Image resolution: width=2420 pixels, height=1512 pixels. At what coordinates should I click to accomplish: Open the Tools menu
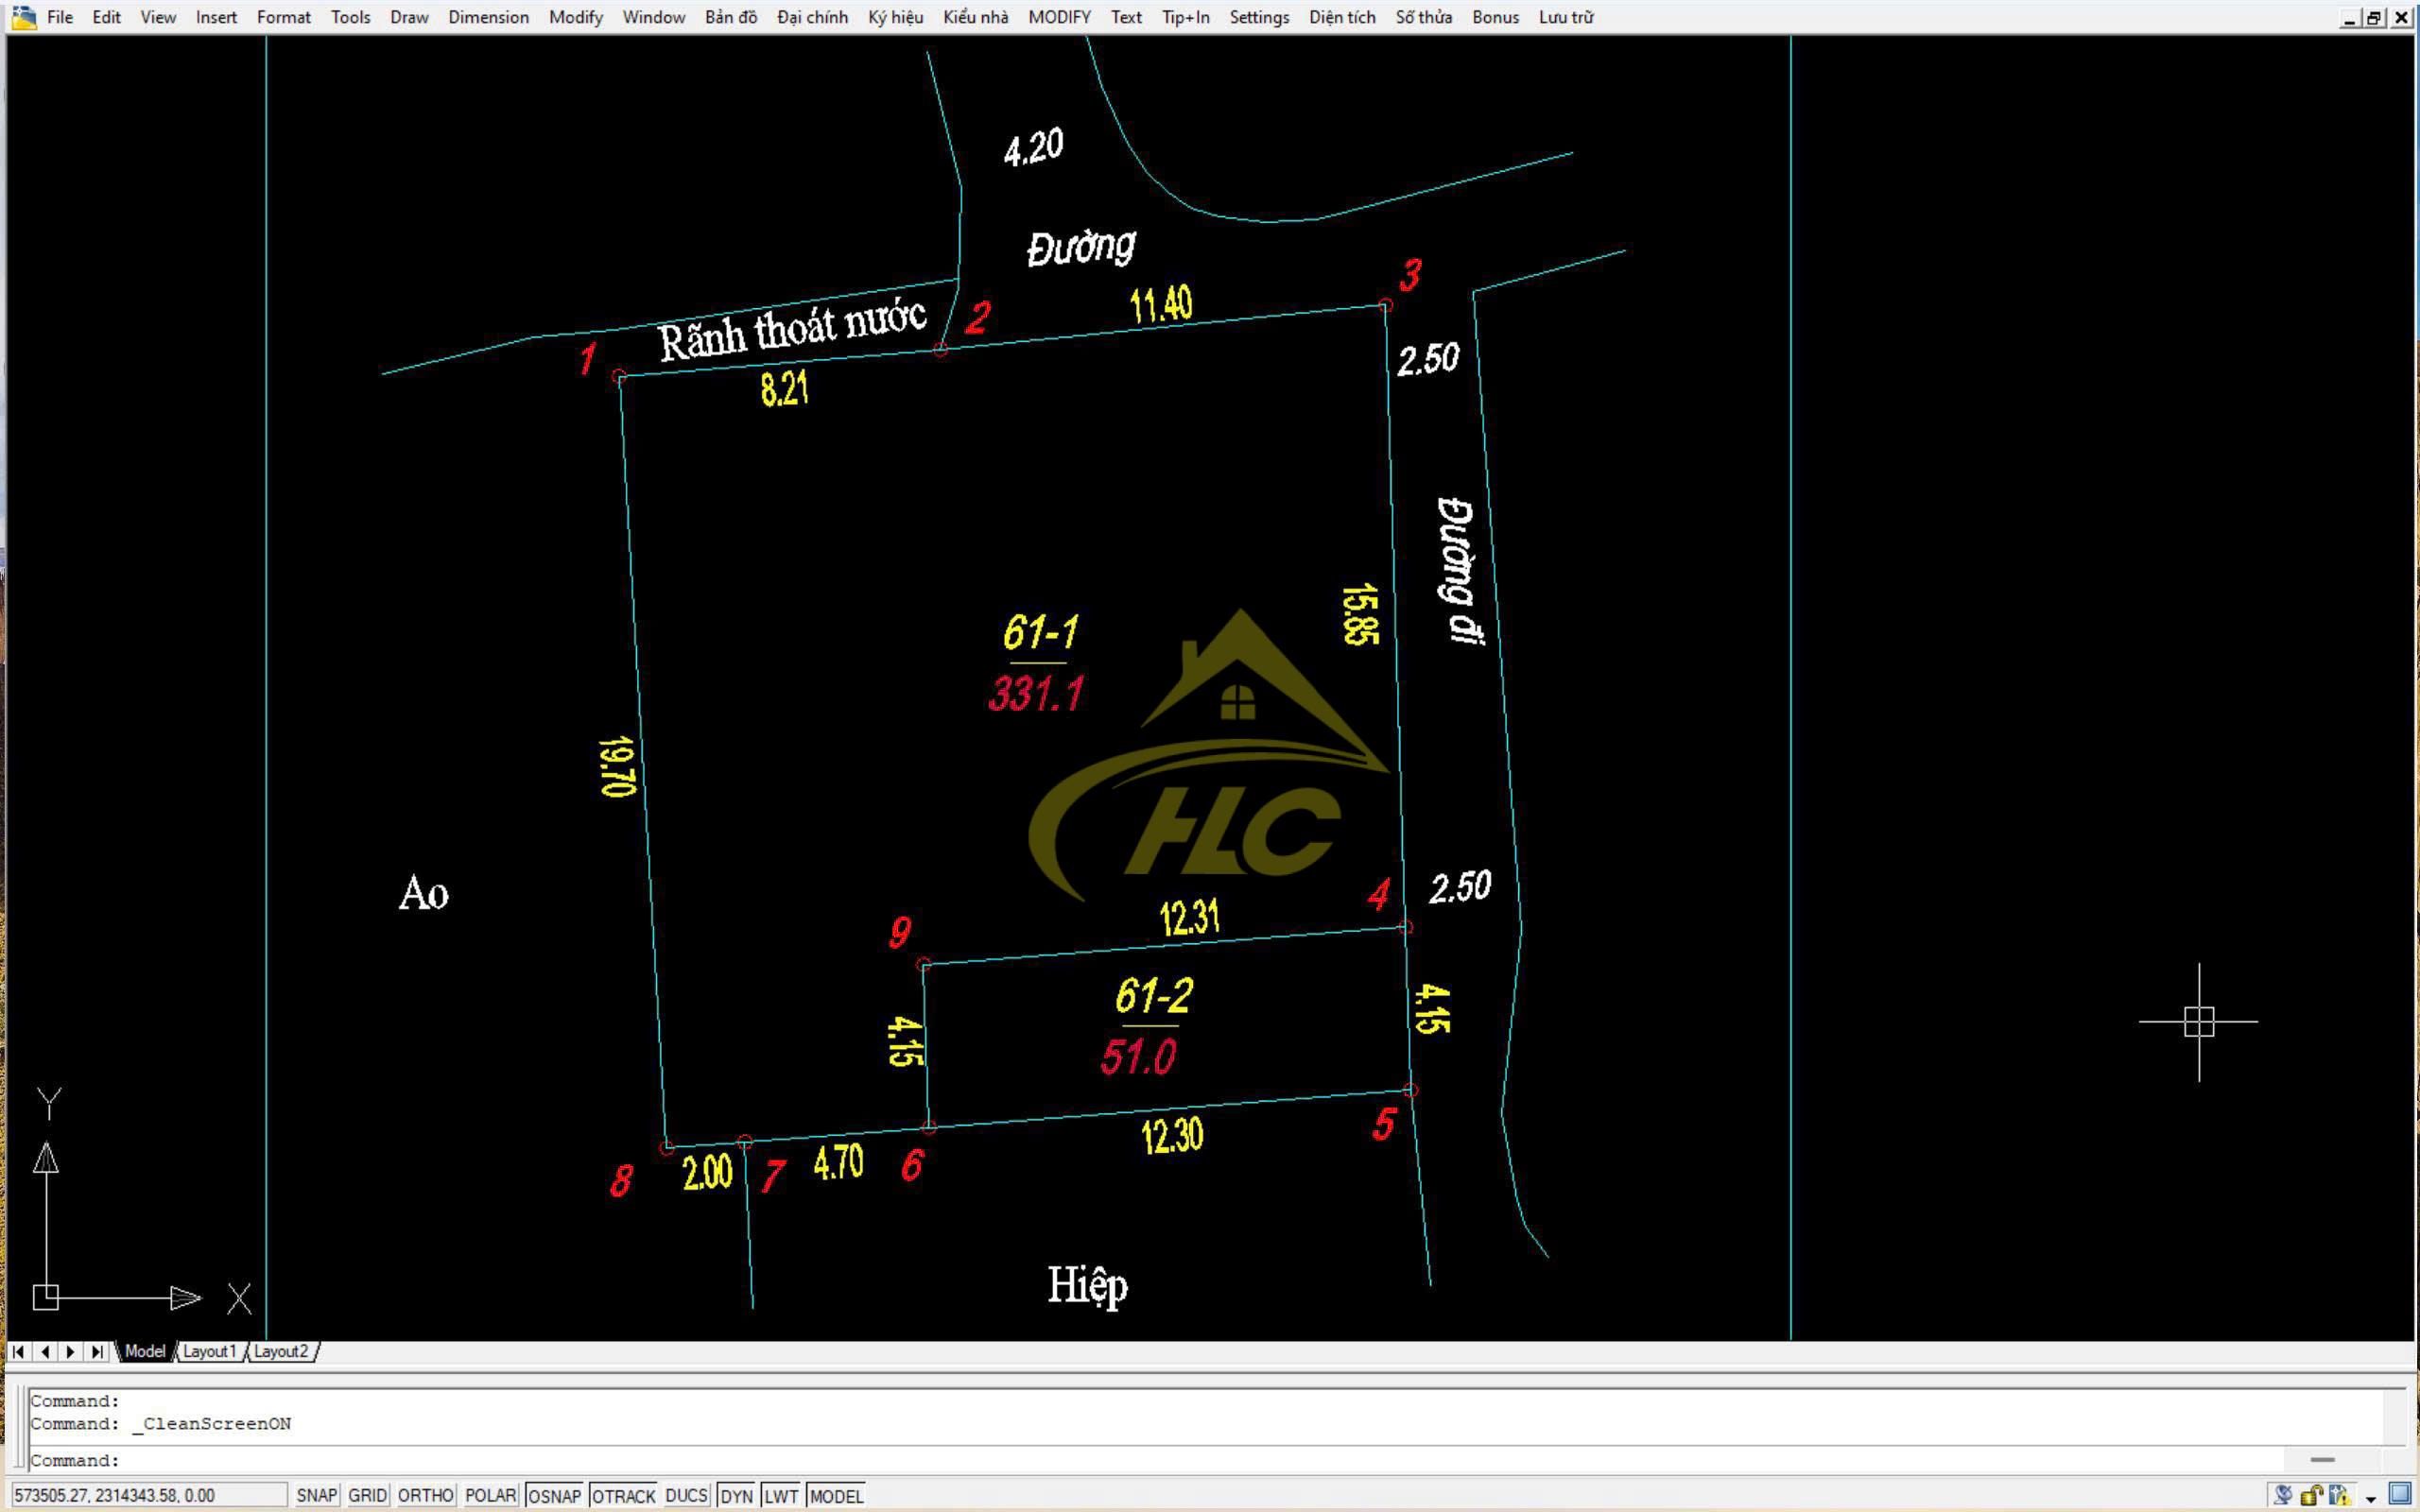tap(350, 17)
